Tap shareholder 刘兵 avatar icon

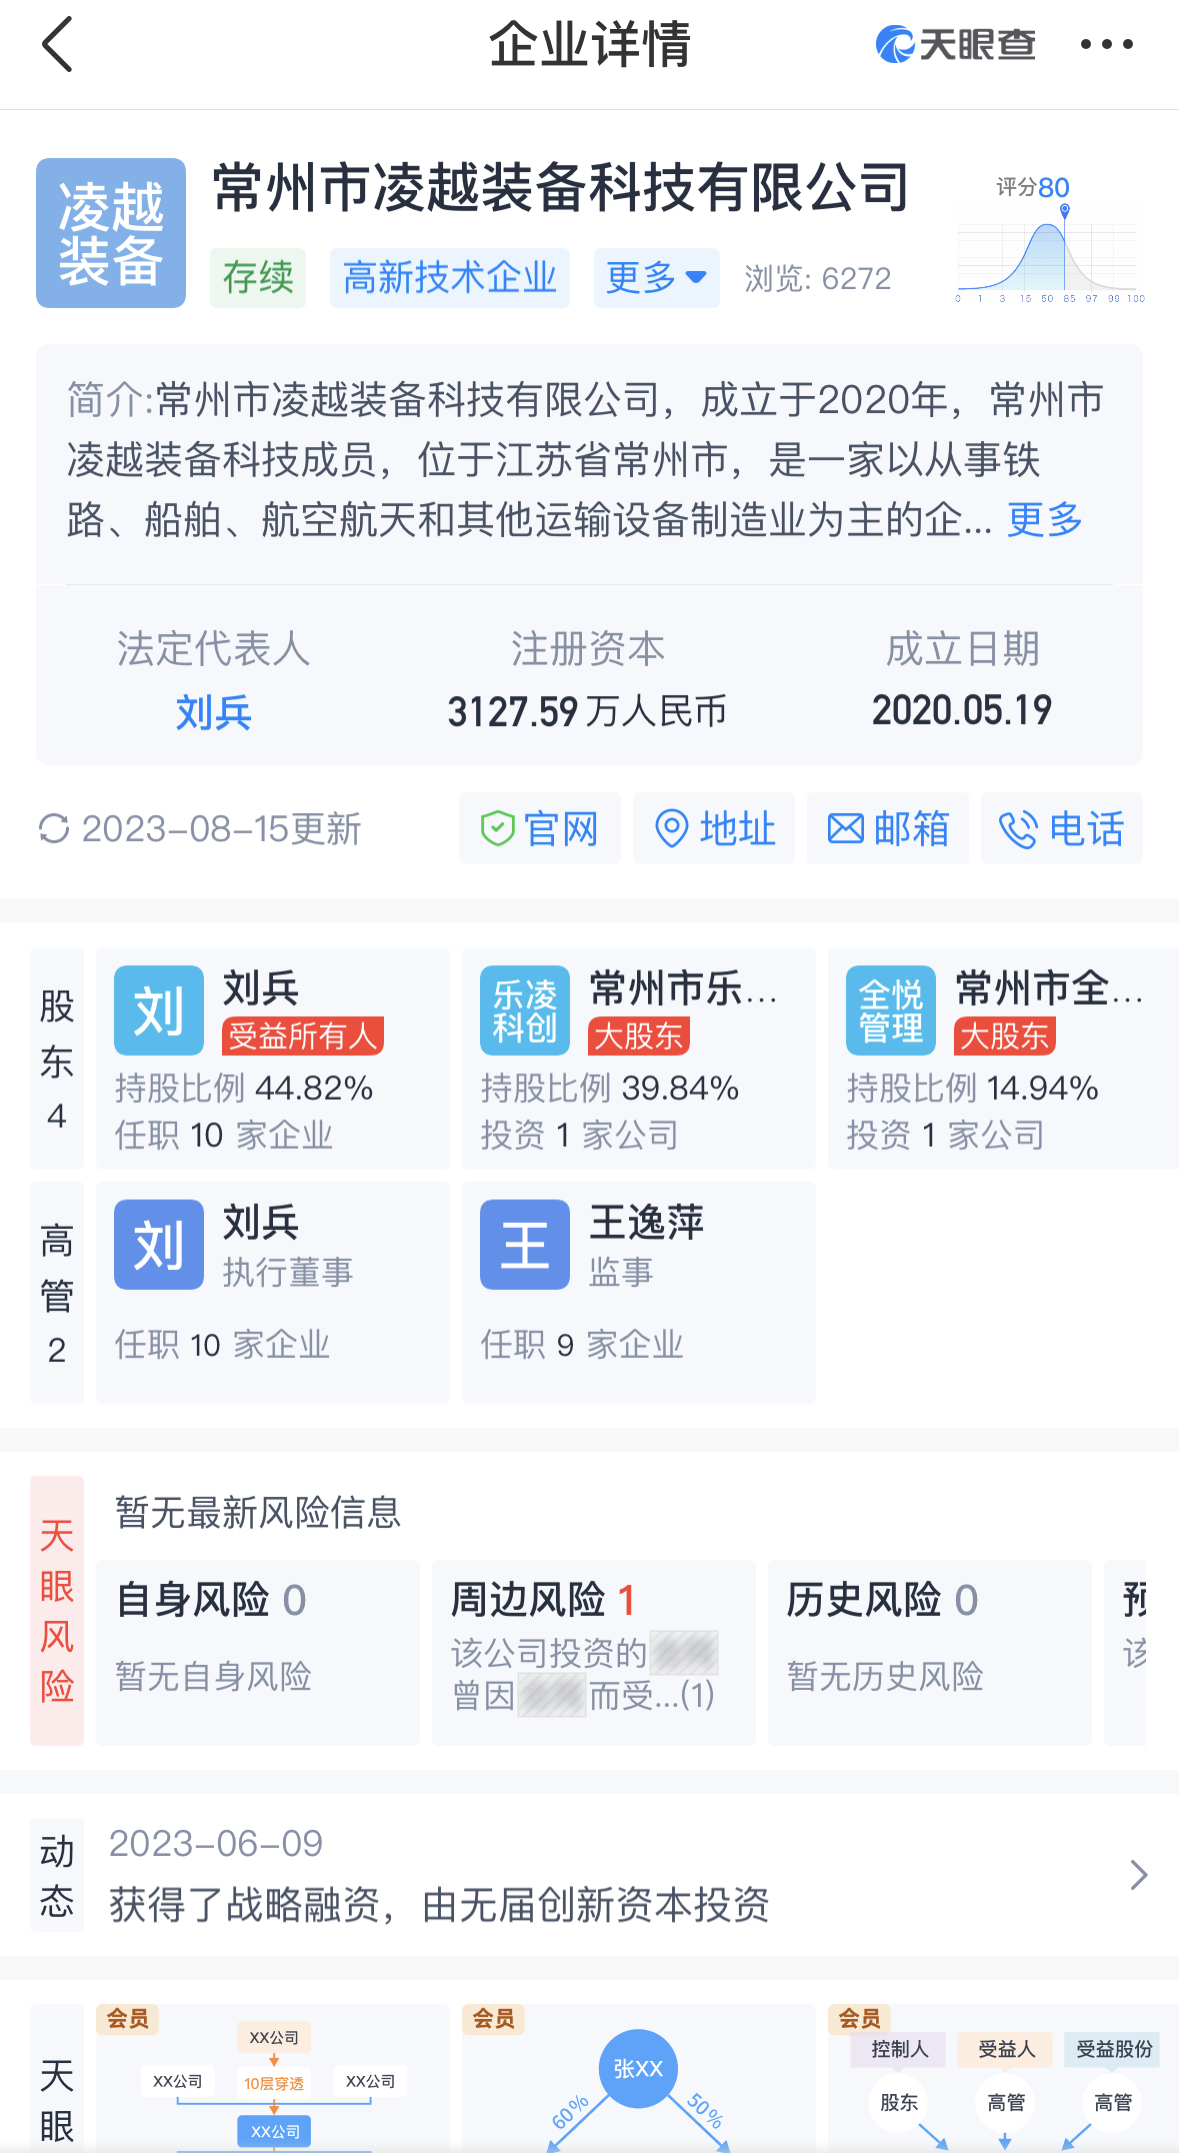159,1011
